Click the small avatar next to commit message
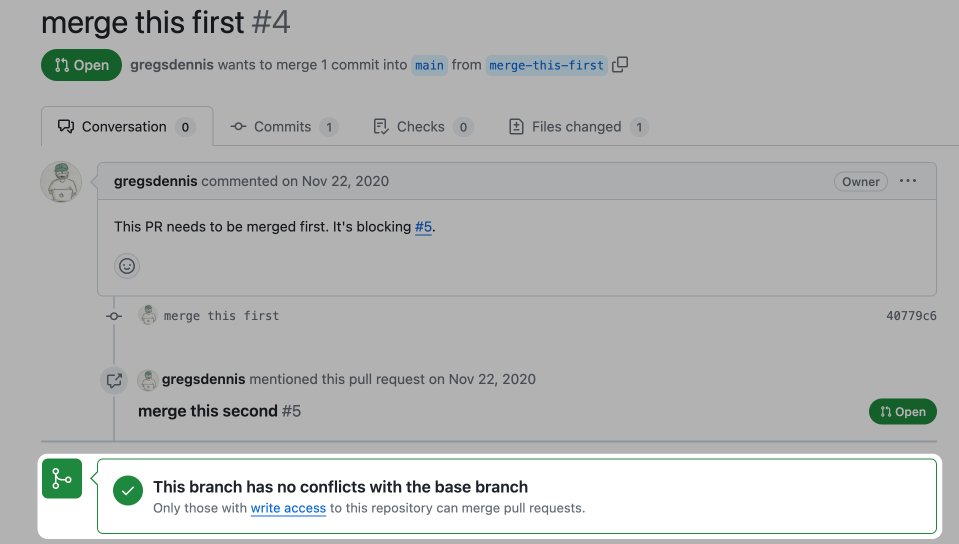Viewport: 959px width, 544px height. [x=148, y=316]
